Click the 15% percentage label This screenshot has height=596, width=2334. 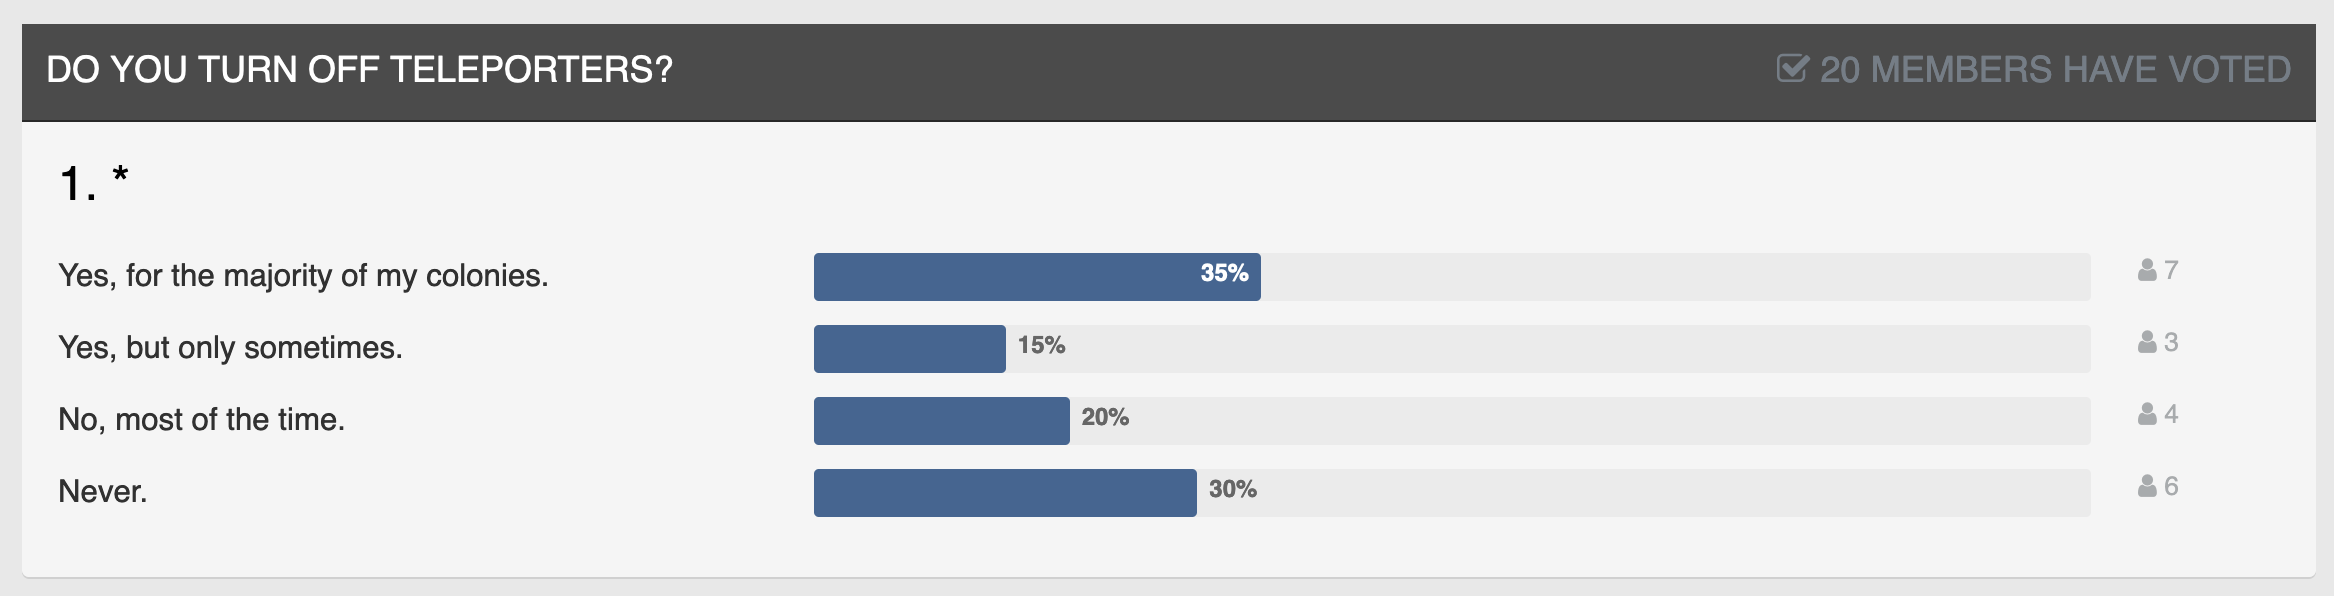click(x=1041, y=346)
